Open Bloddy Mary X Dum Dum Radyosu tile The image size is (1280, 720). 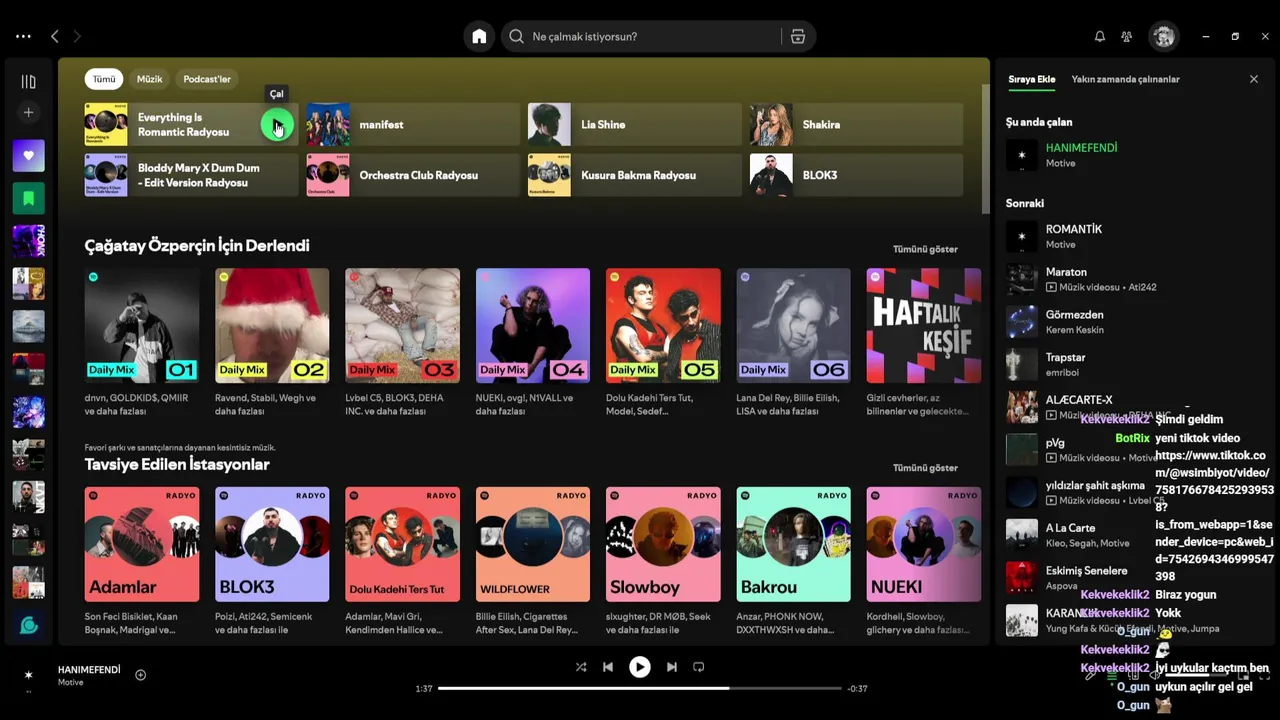191,175
